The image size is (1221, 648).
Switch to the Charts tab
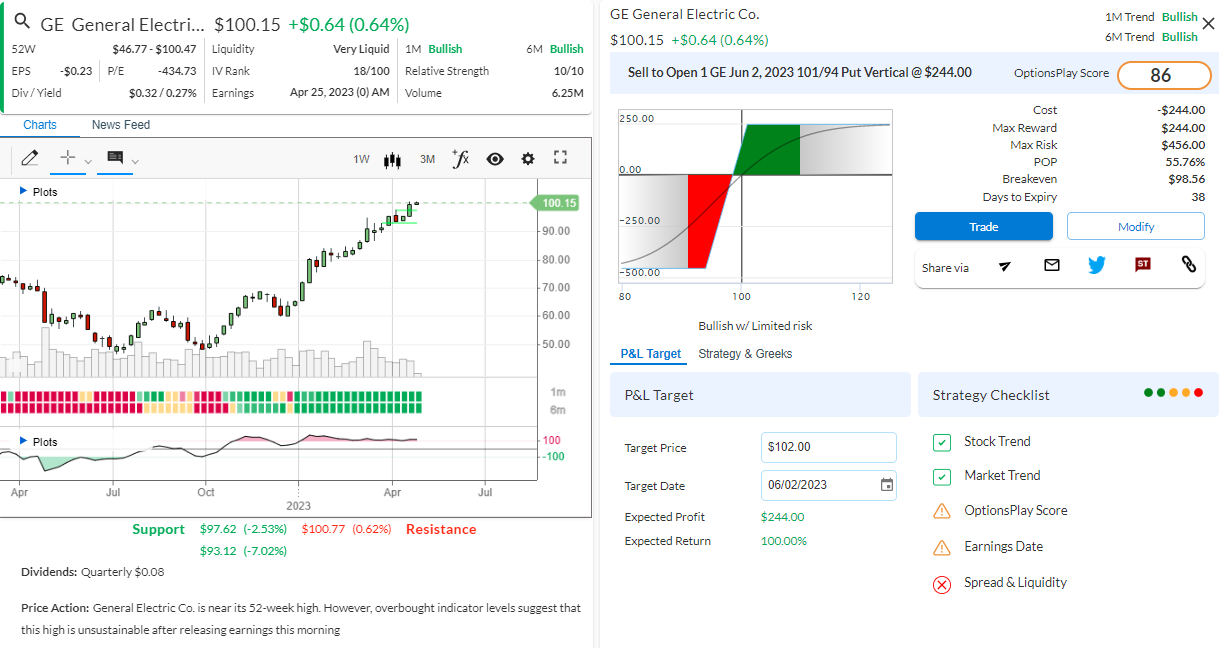pyautogui.click(x=40, y=125)
